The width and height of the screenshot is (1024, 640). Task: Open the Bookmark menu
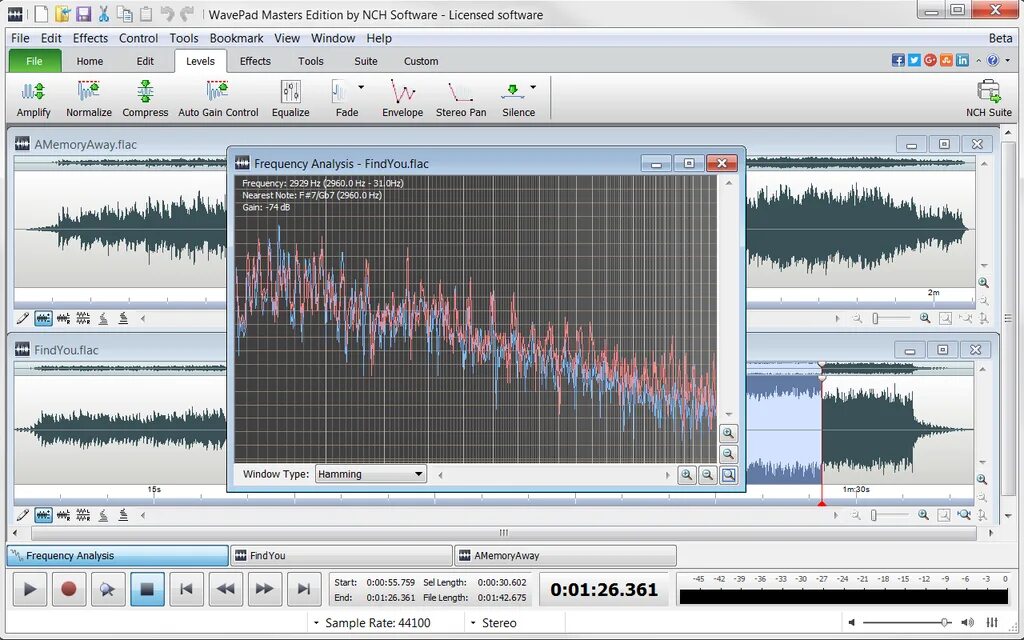(x=236, y=38)
